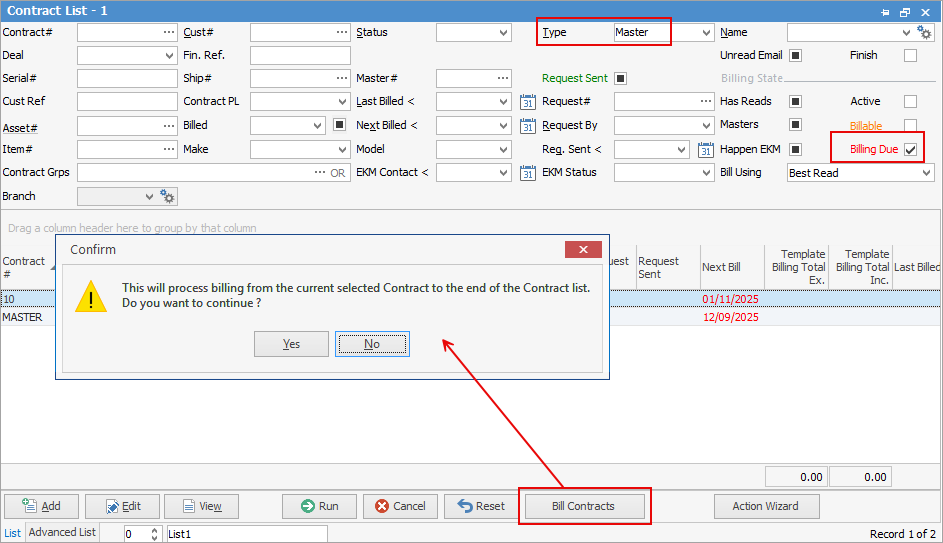Uncheck the Billing Due checkbox
Viewport: 943px width, 543px height.
coord(911,149)
